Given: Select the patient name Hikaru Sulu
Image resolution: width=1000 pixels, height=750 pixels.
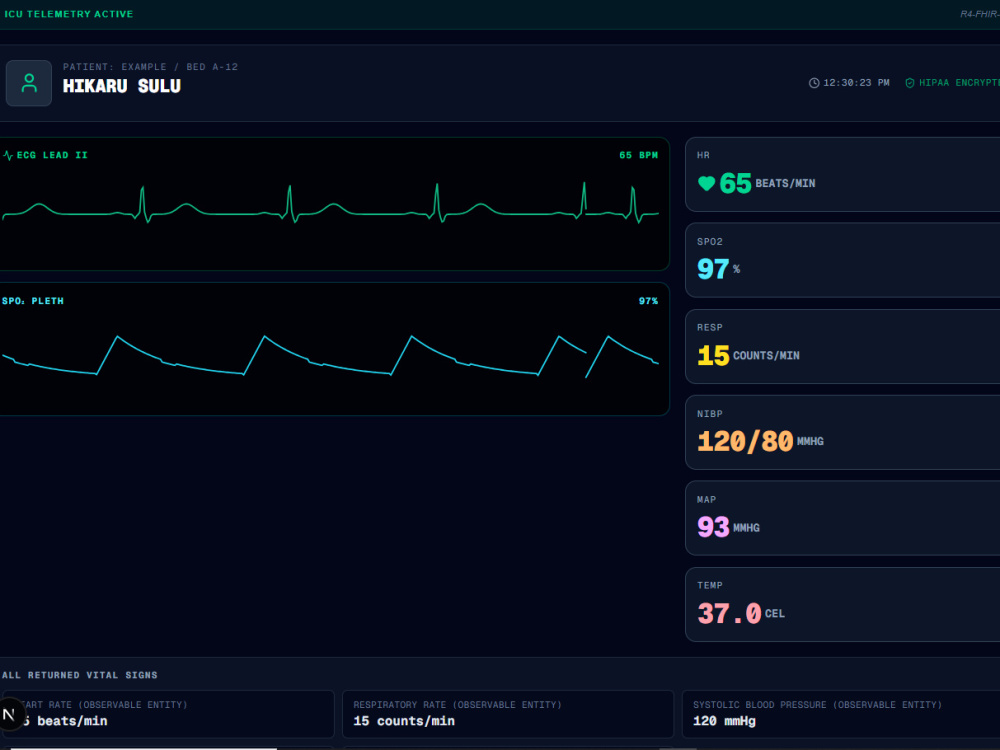Looking at the screenshot, I should 121,86.
